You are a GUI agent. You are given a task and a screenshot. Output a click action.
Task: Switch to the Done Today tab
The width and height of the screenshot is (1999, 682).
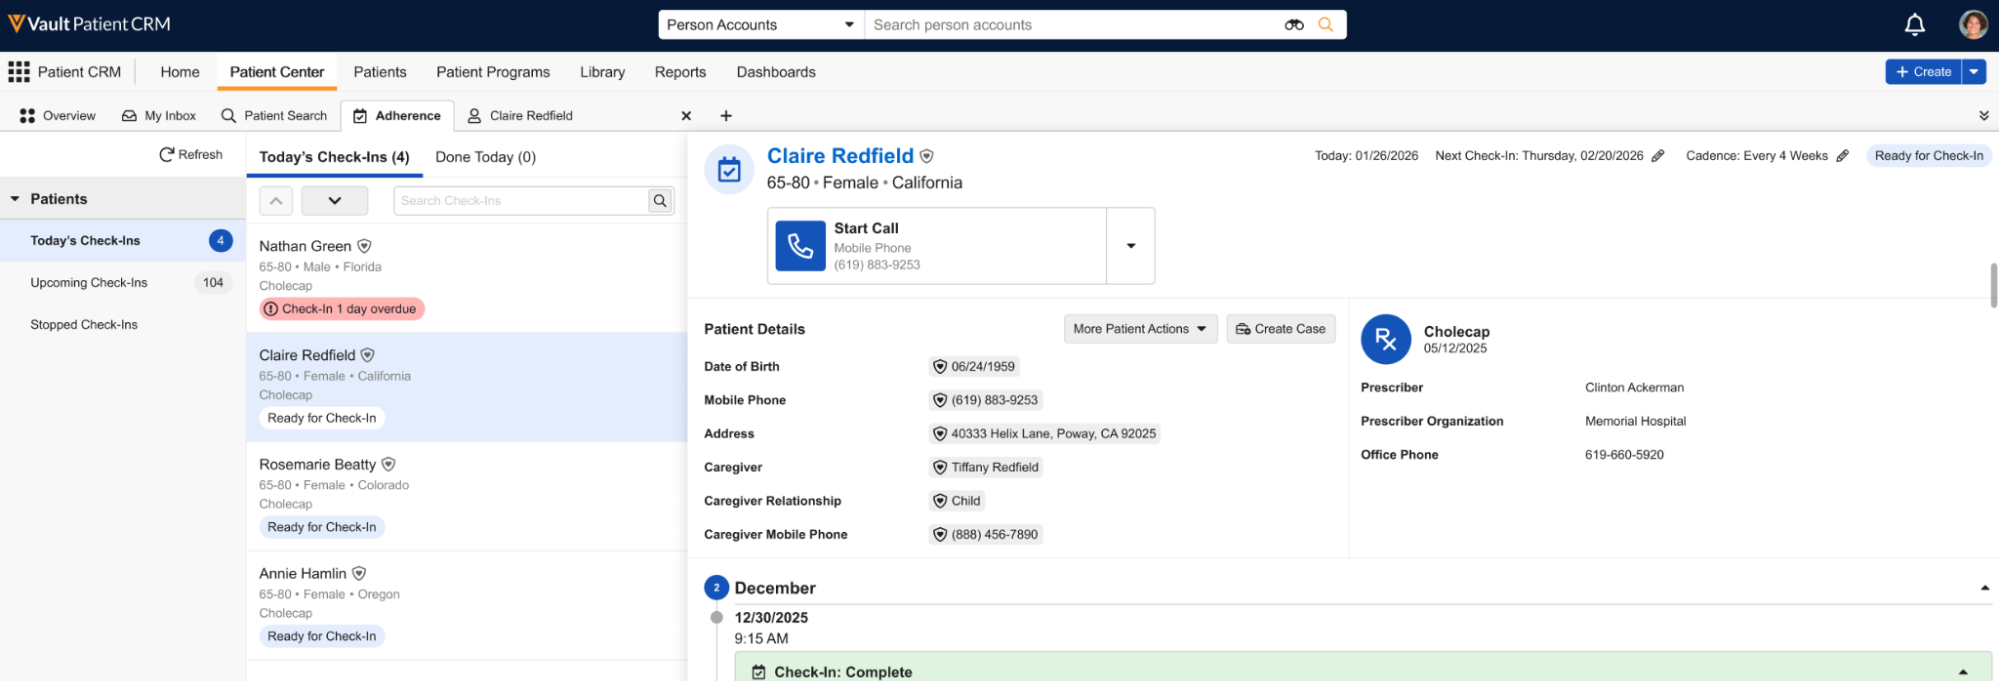point(485,157)
